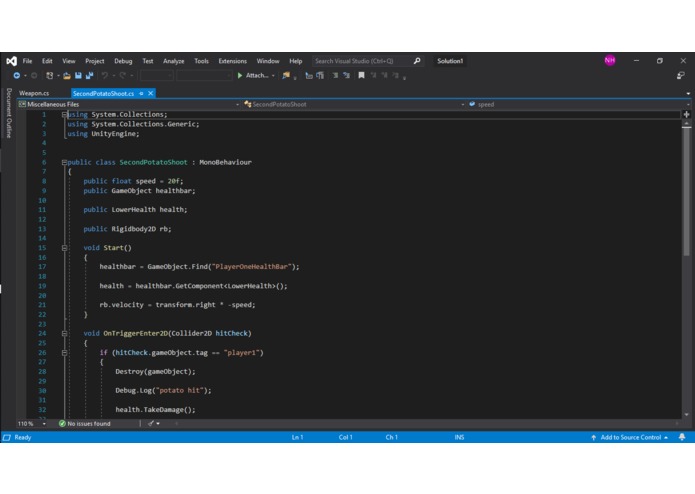Collapse the Start() method block

(x=64, y=248)
